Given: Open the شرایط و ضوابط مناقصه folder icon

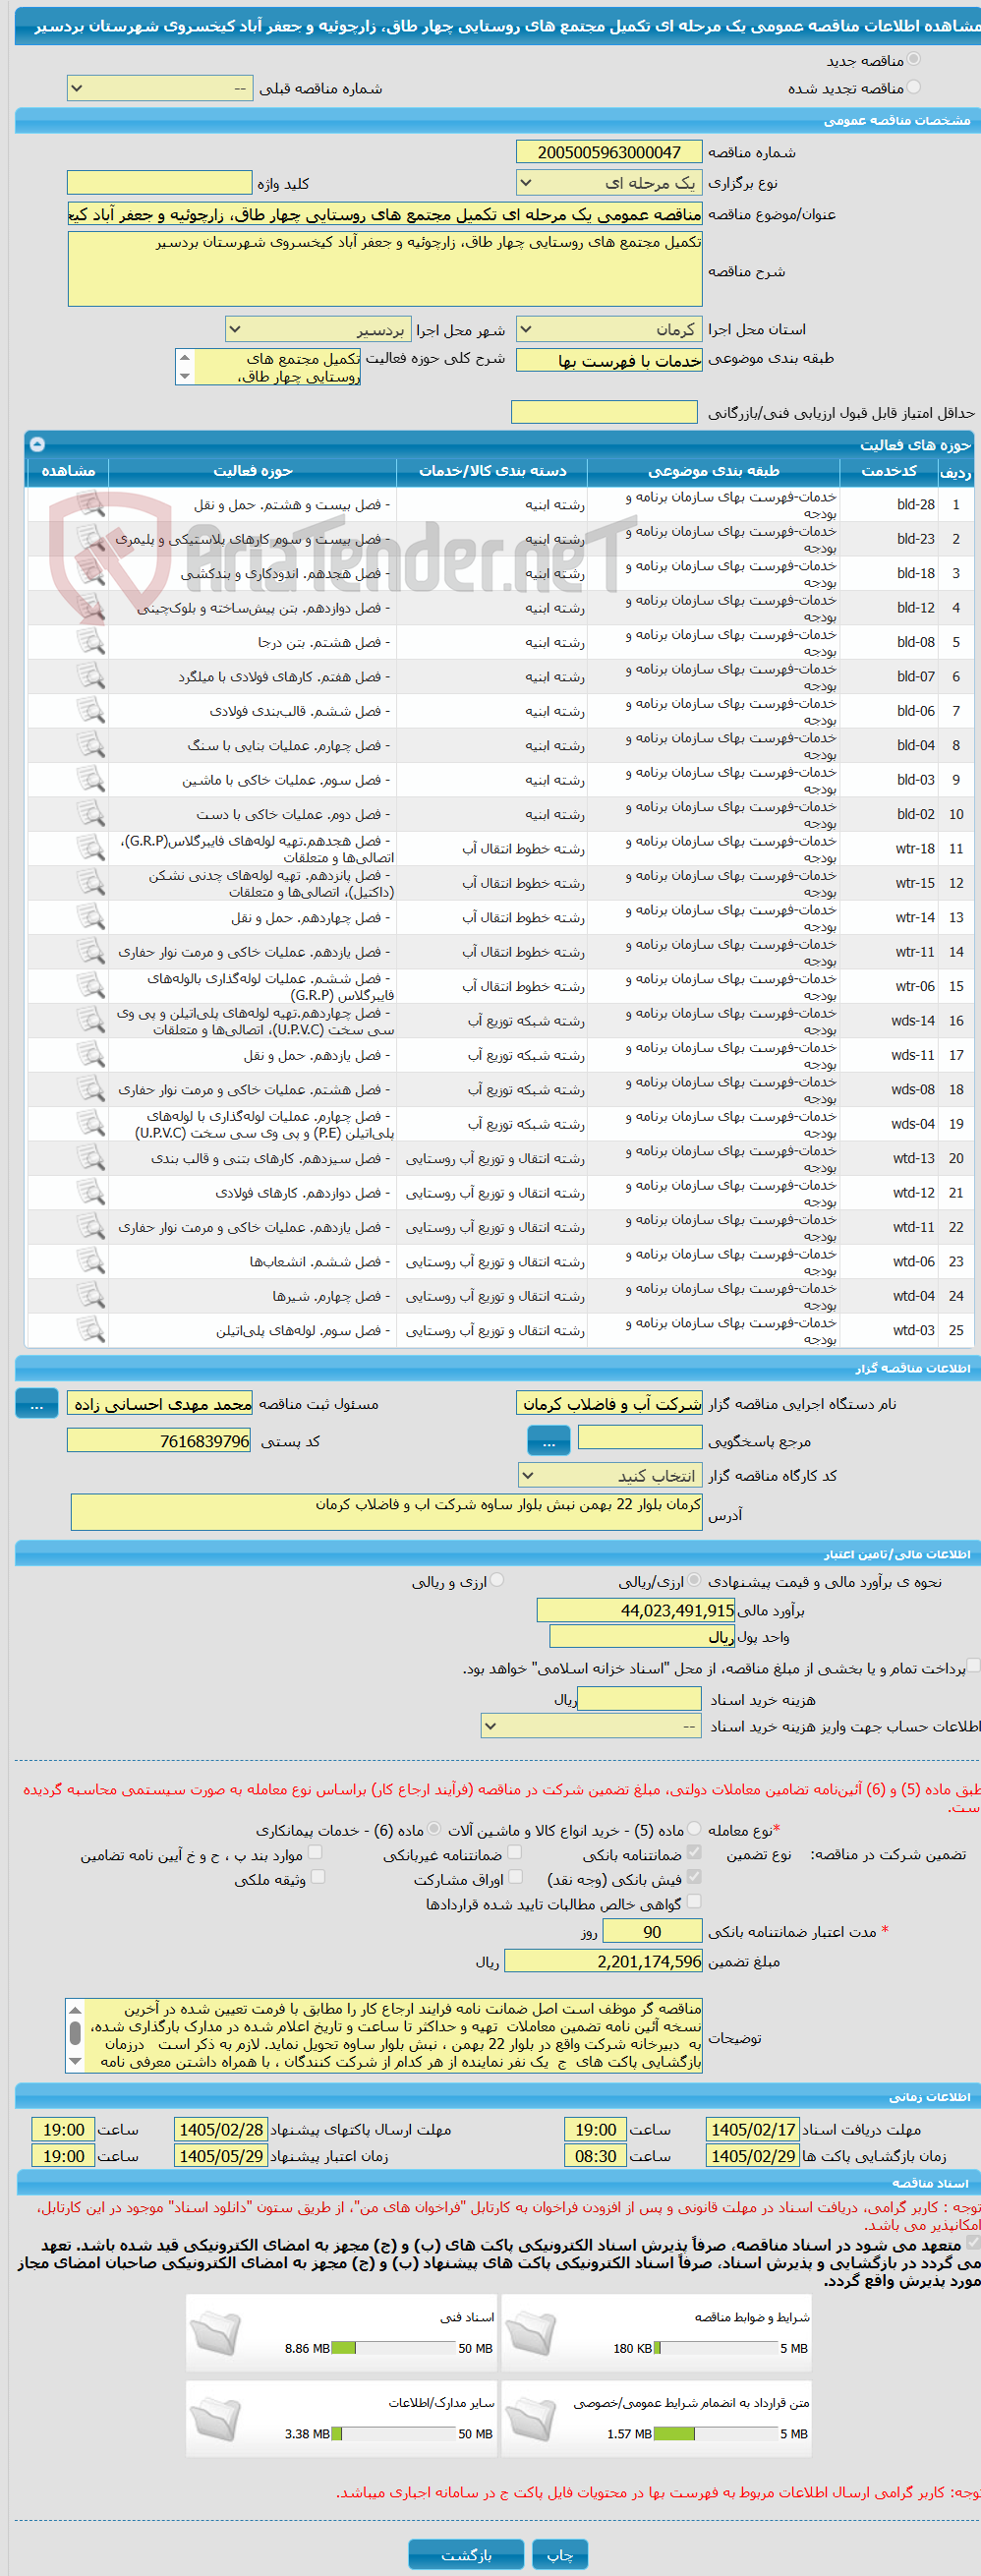Looking at the screenshot, I should click(531, 2333).
